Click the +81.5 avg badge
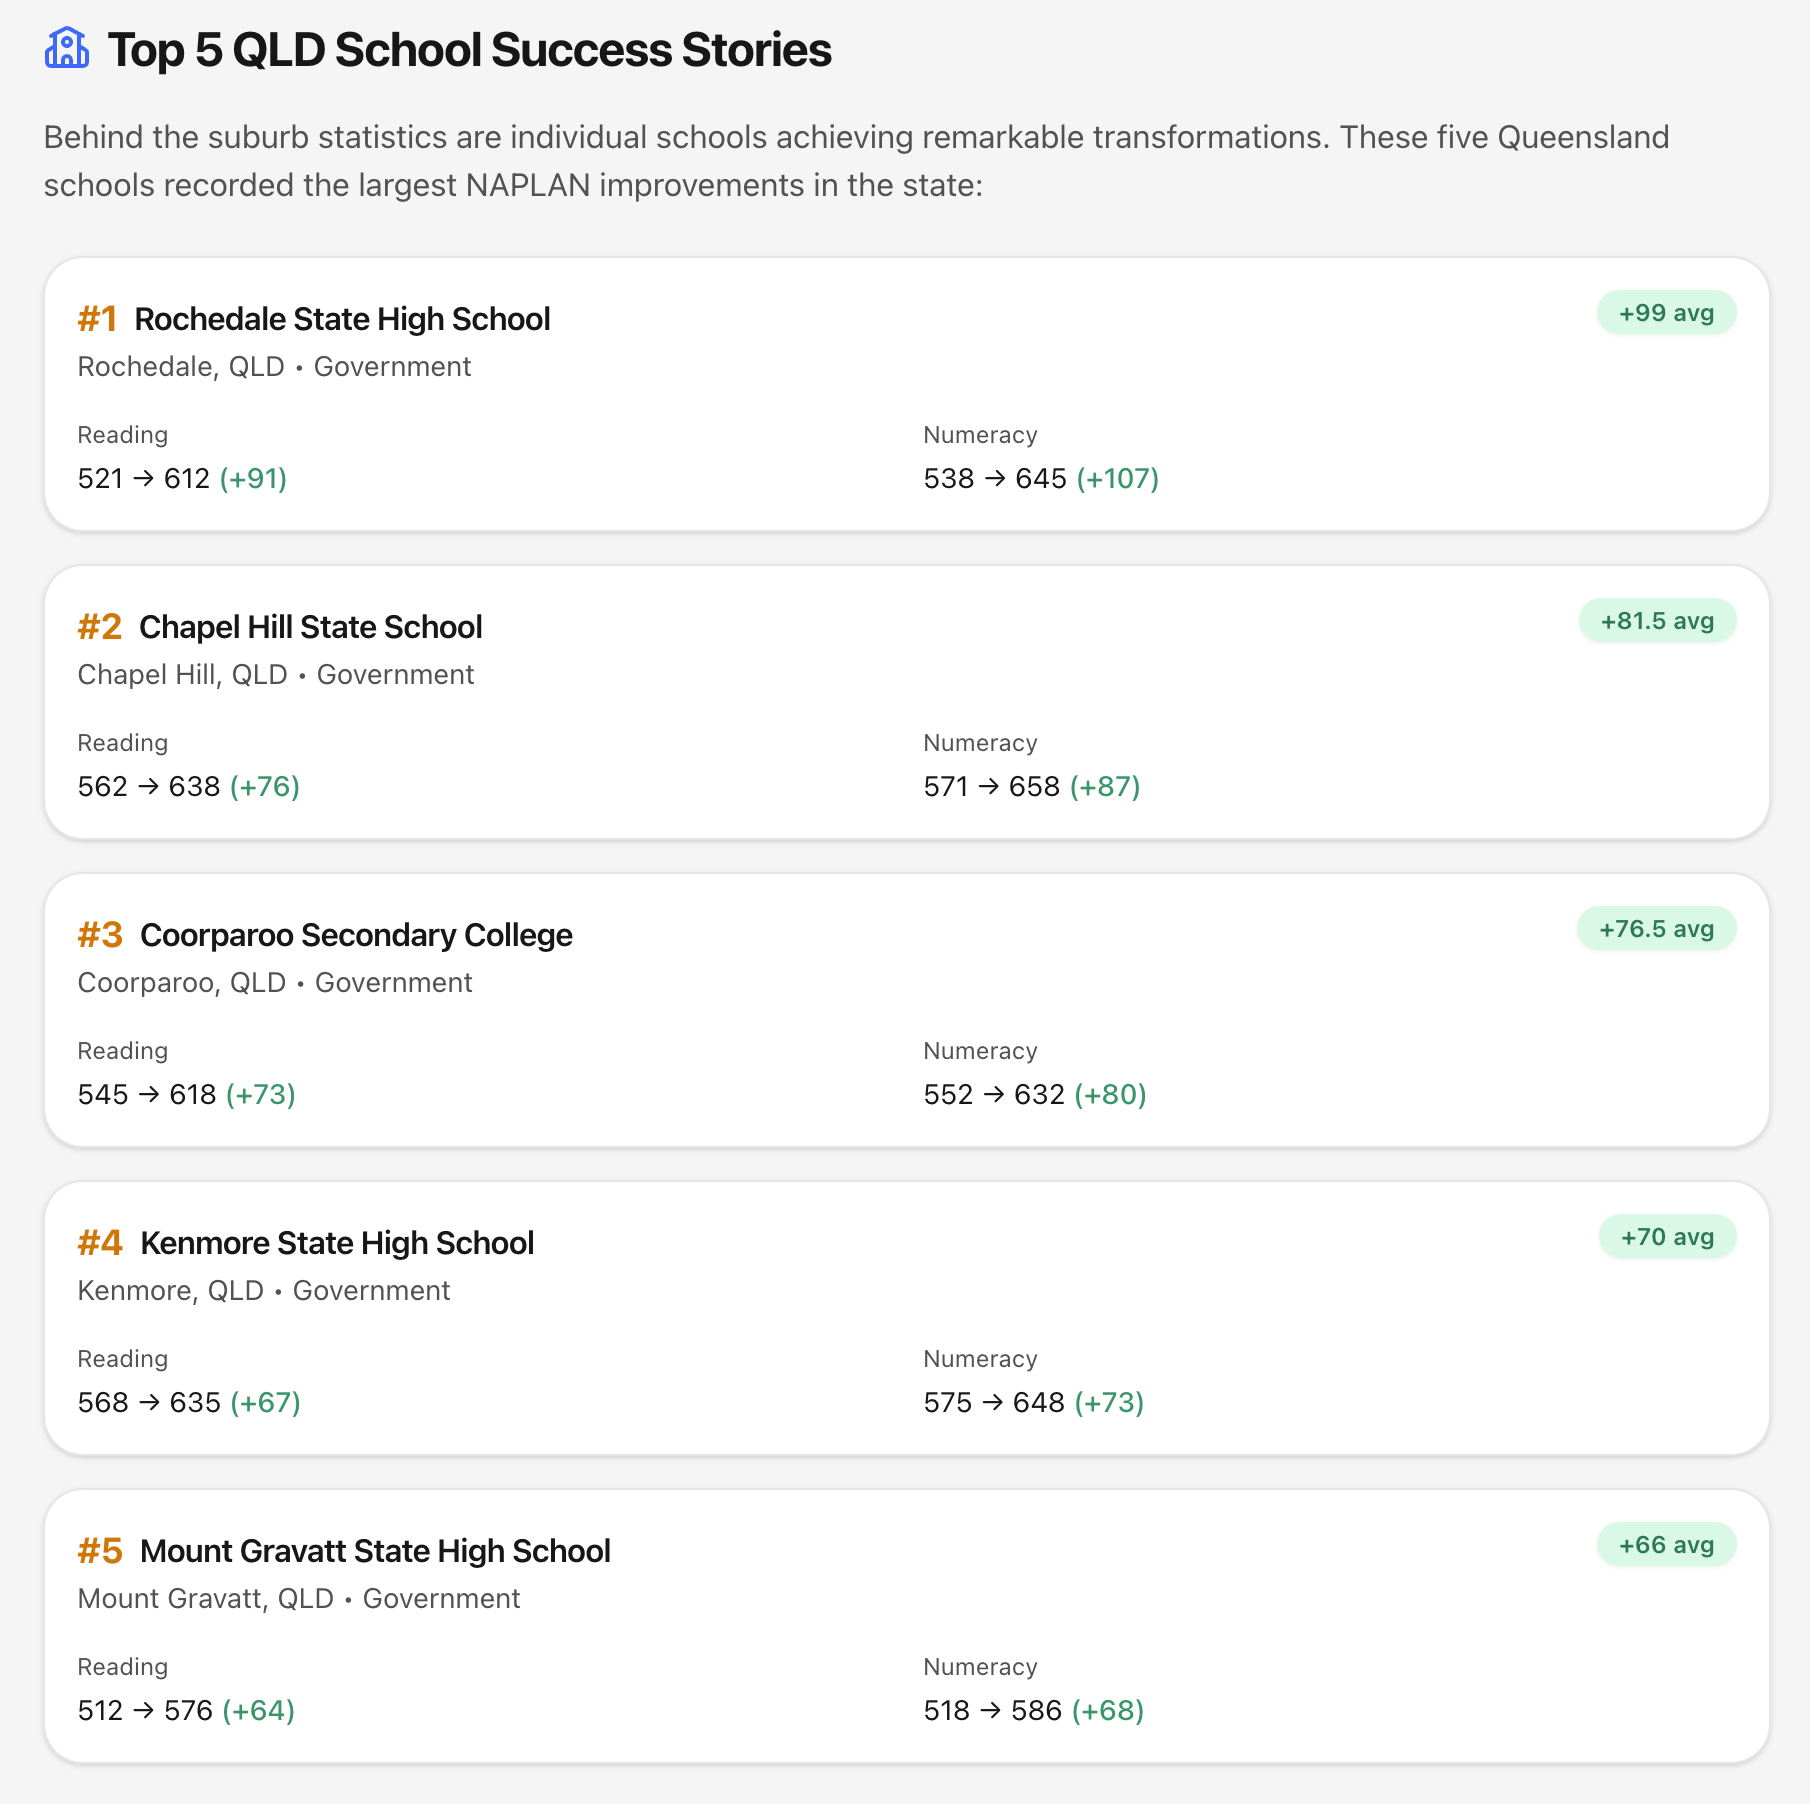This screenshot has height=1804, width=1810. pyautogui.click(x=1657, y=621)
